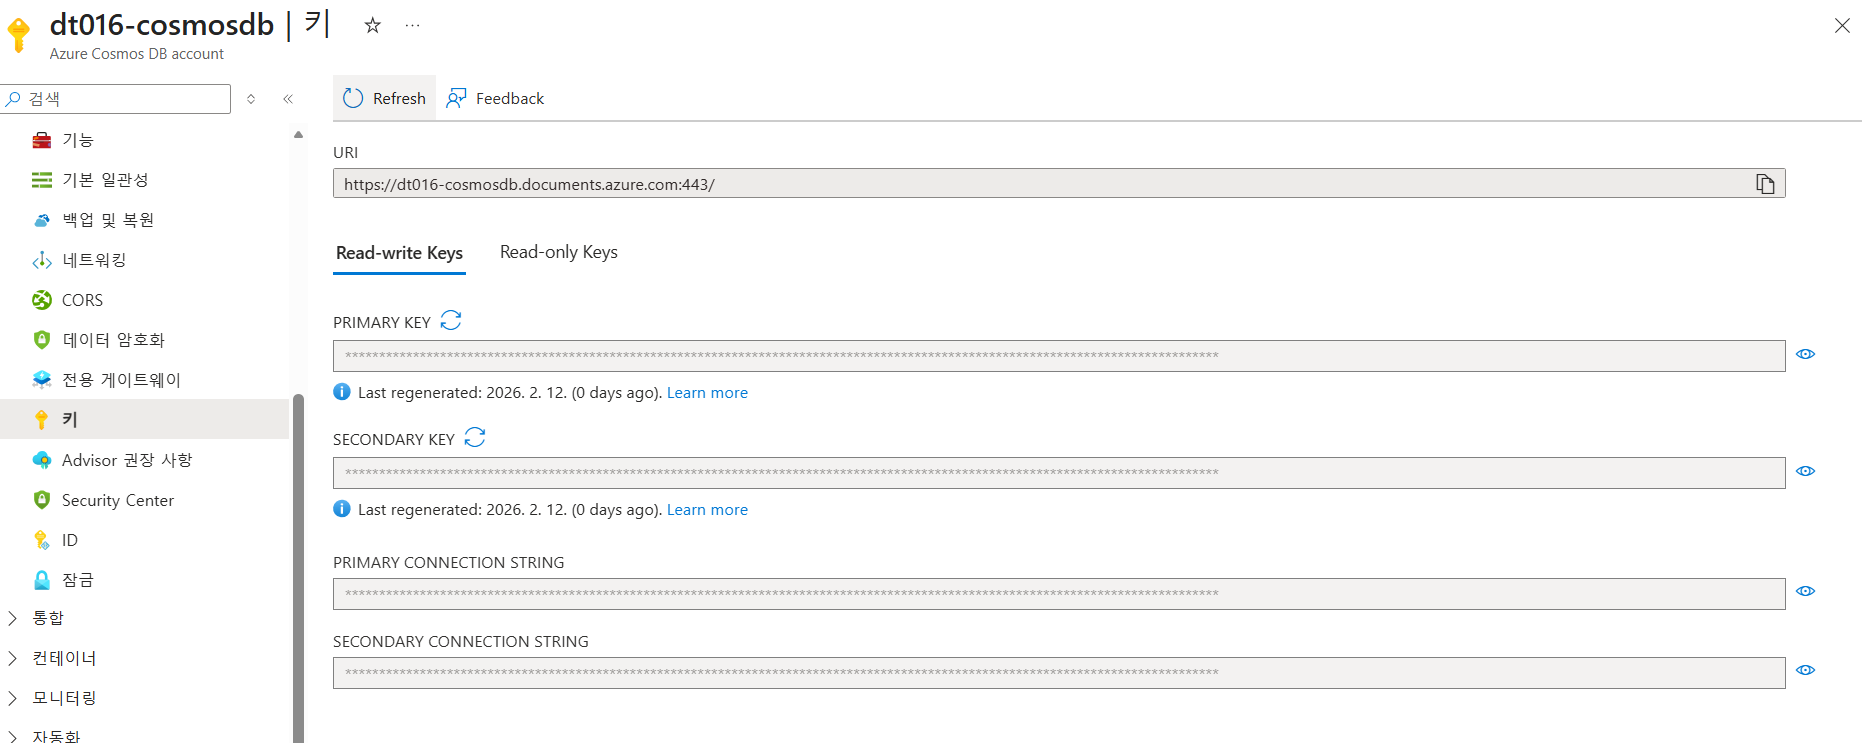Reveal the secondary connection string
This screenshot has height=743, width=1862.
(x=1805, y=670)
